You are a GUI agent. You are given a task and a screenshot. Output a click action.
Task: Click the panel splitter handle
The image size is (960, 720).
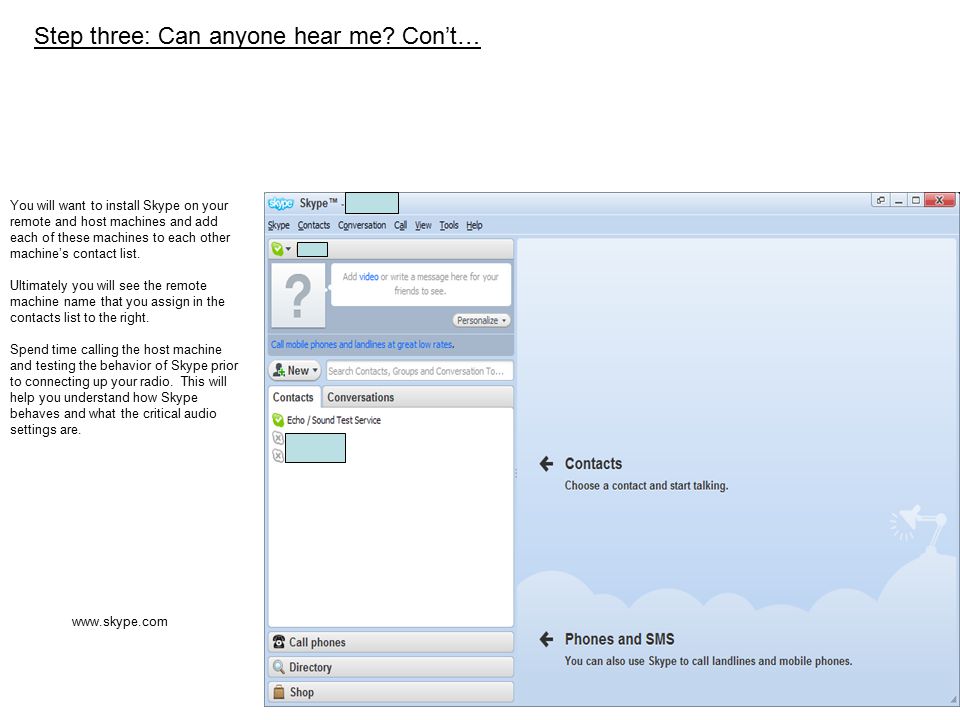[x=516, y=473]
